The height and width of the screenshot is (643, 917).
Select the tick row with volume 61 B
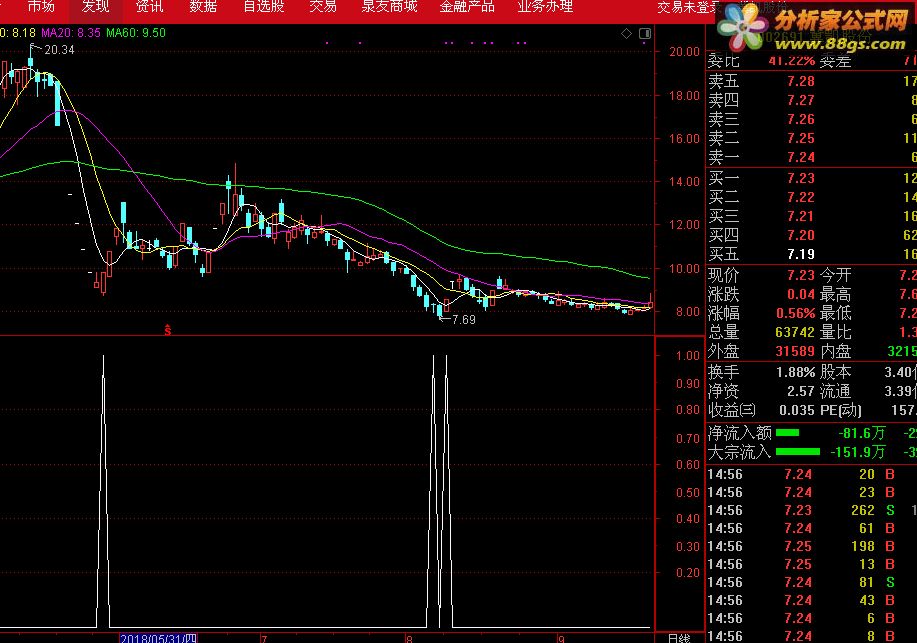(811, 529)
